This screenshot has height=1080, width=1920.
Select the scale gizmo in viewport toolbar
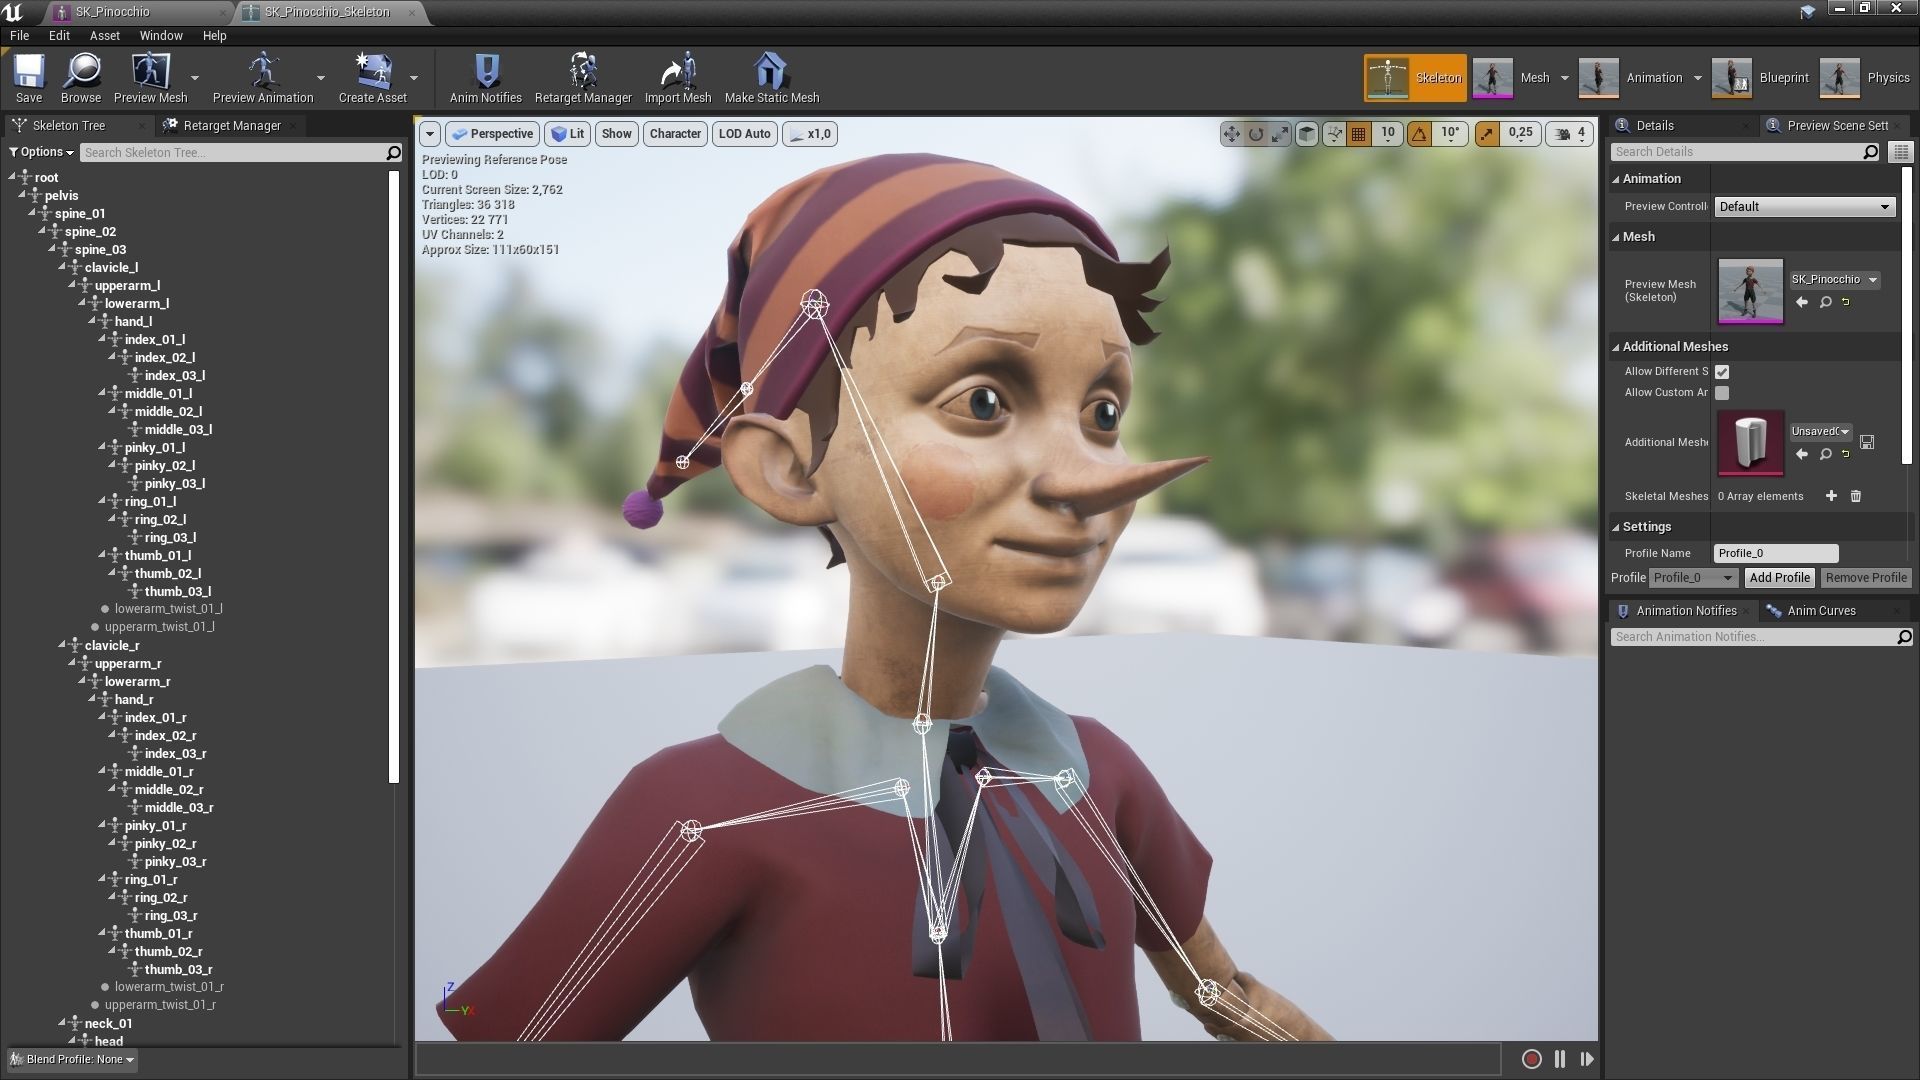click(x=1280, y=134)
